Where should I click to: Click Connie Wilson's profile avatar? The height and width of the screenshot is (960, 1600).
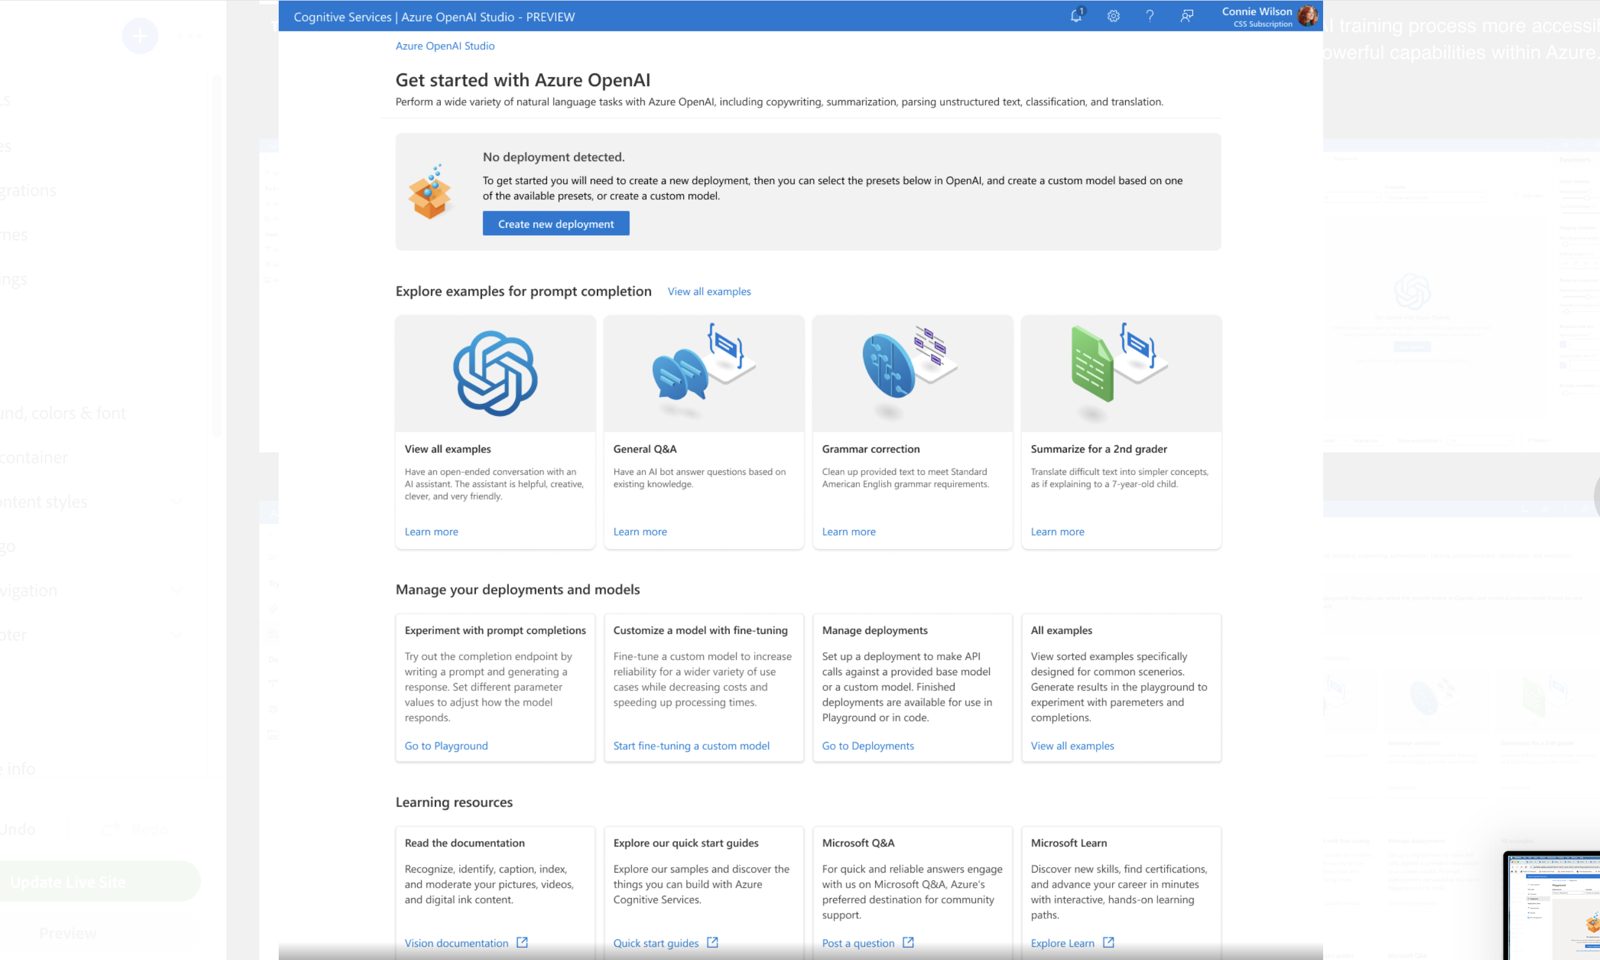click(1308, 16)
